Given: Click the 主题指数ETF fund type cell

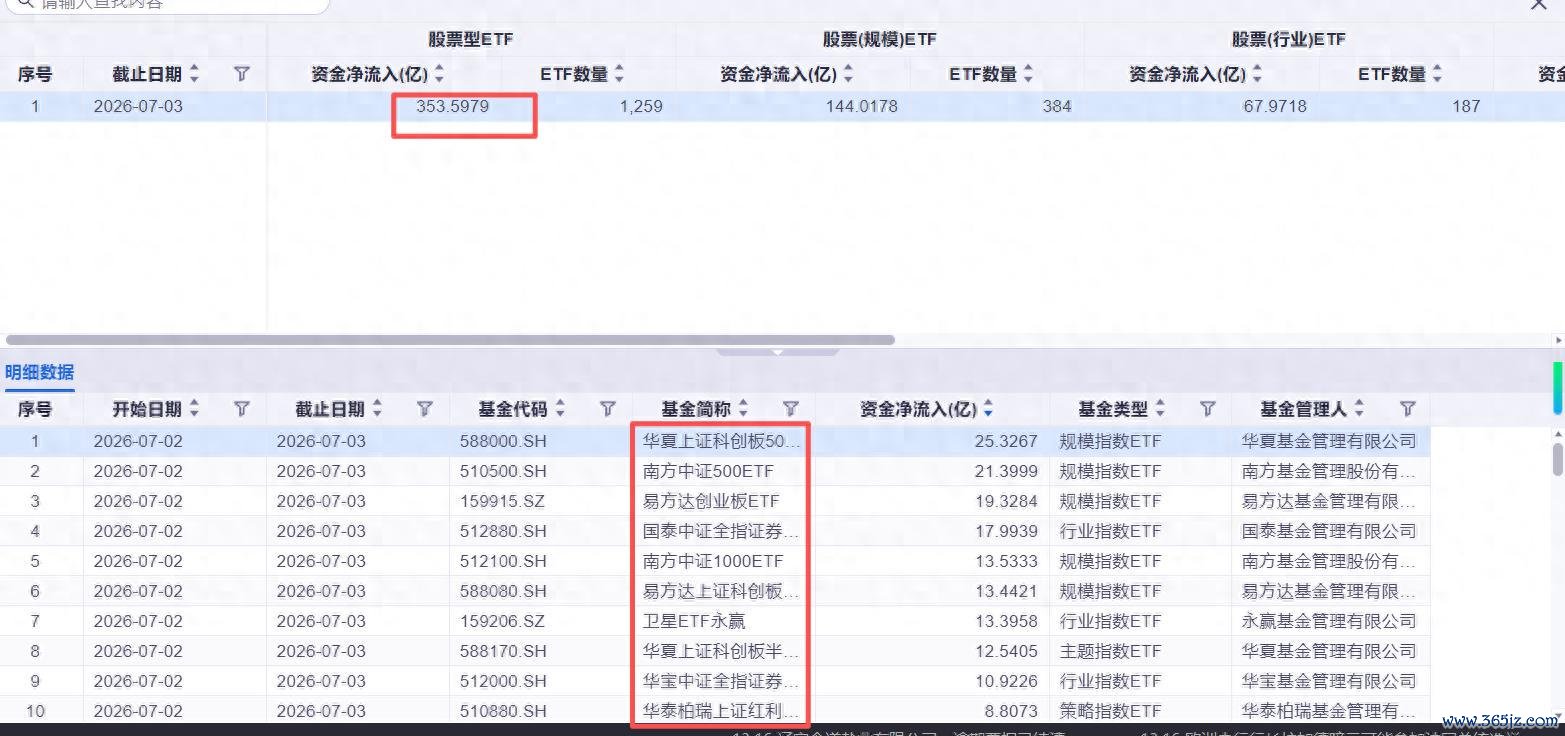Looking at the screenshot, I should [x=1110, y=651].
